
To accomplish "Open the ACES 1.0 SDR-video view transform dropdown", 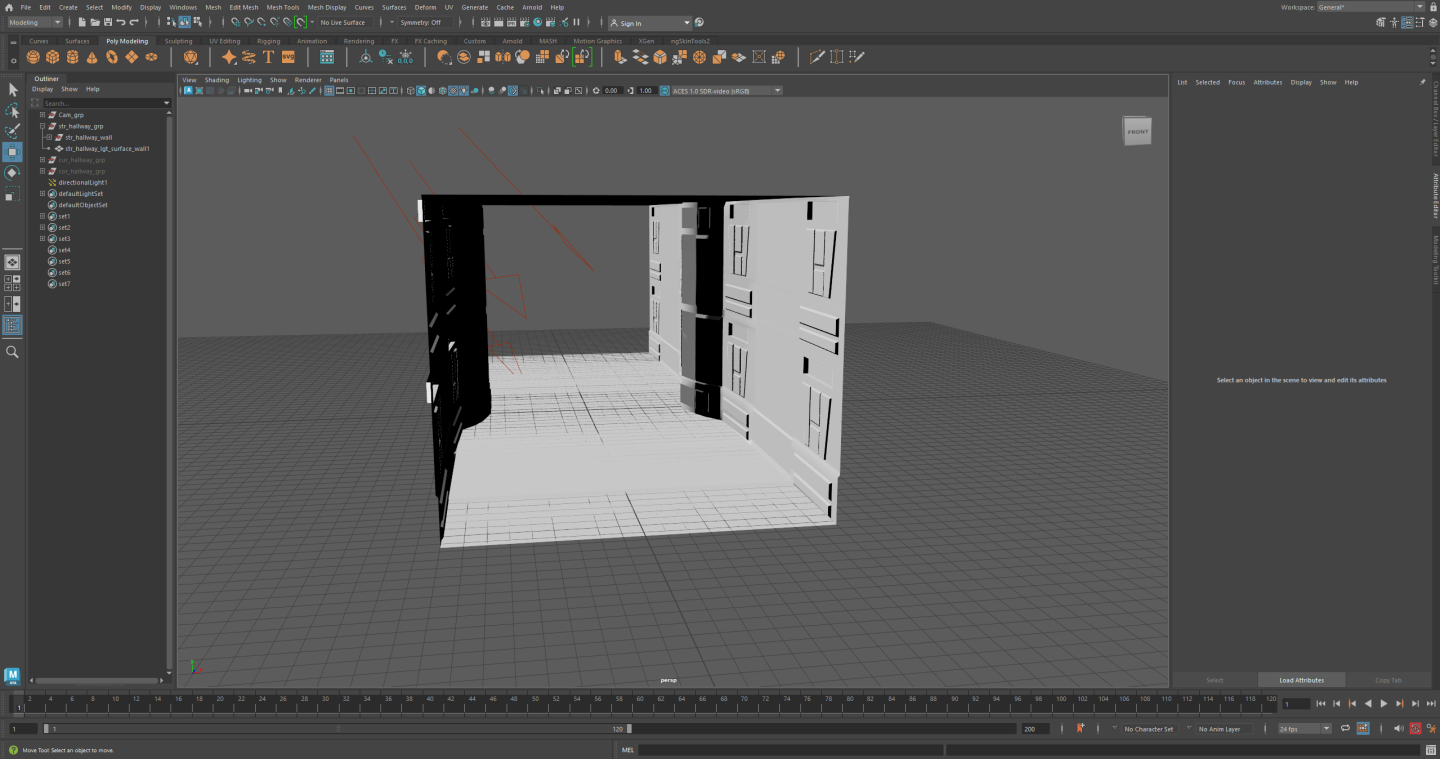I will click(727, 91).
